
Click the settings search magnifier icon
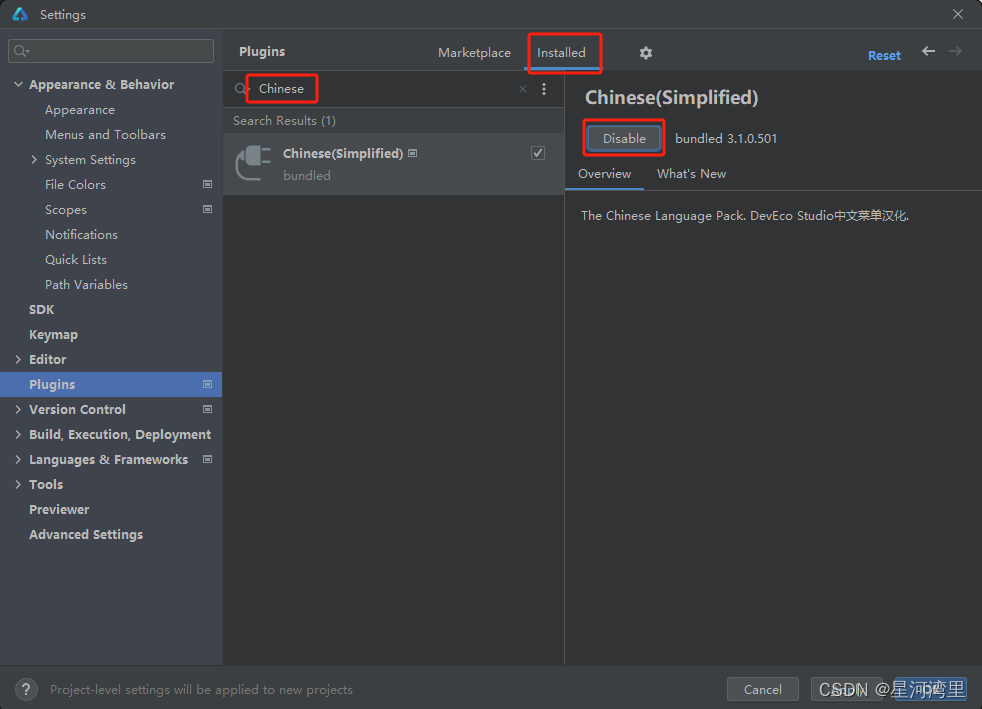(21, 51)
